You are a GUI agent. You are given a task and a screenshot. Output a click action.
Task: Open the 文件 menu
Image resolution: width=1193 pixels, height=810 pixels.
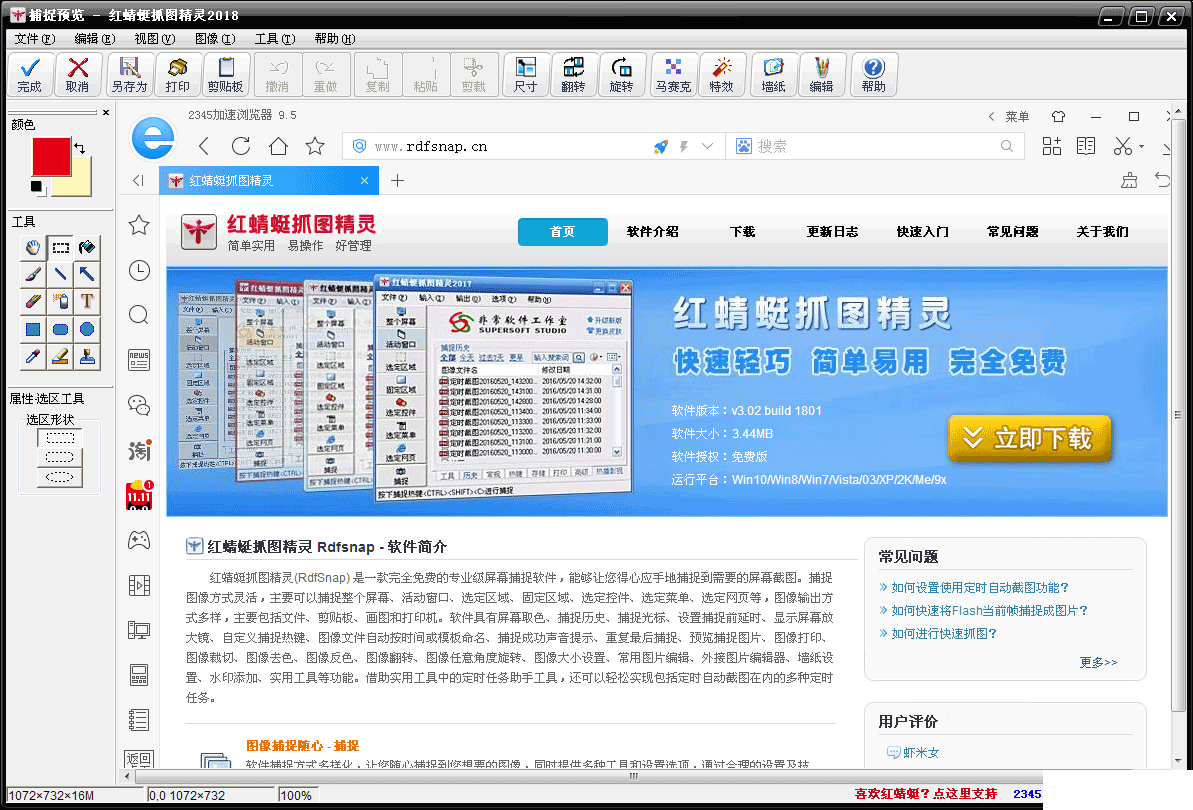coord(34,39)
